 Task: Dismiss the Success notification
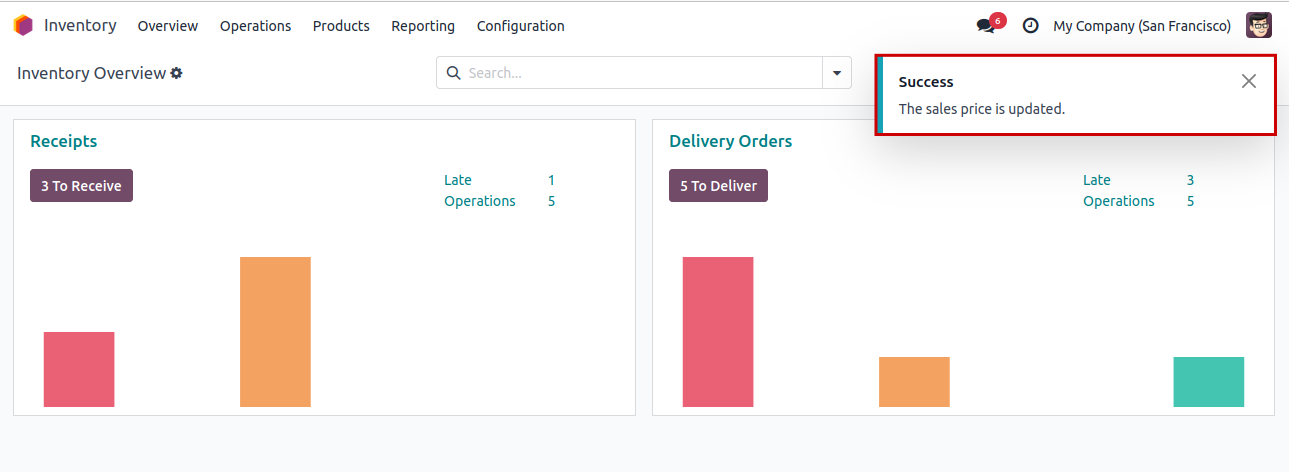(x=1248, y=81)
